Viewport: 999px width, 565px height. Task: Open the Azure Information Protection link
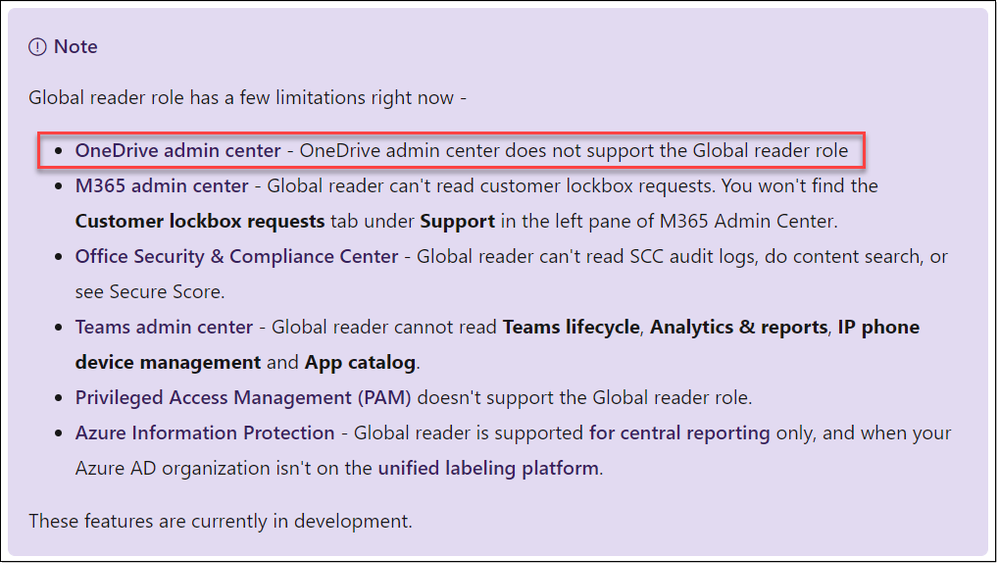pyautogui.click(x=205, y=433)
